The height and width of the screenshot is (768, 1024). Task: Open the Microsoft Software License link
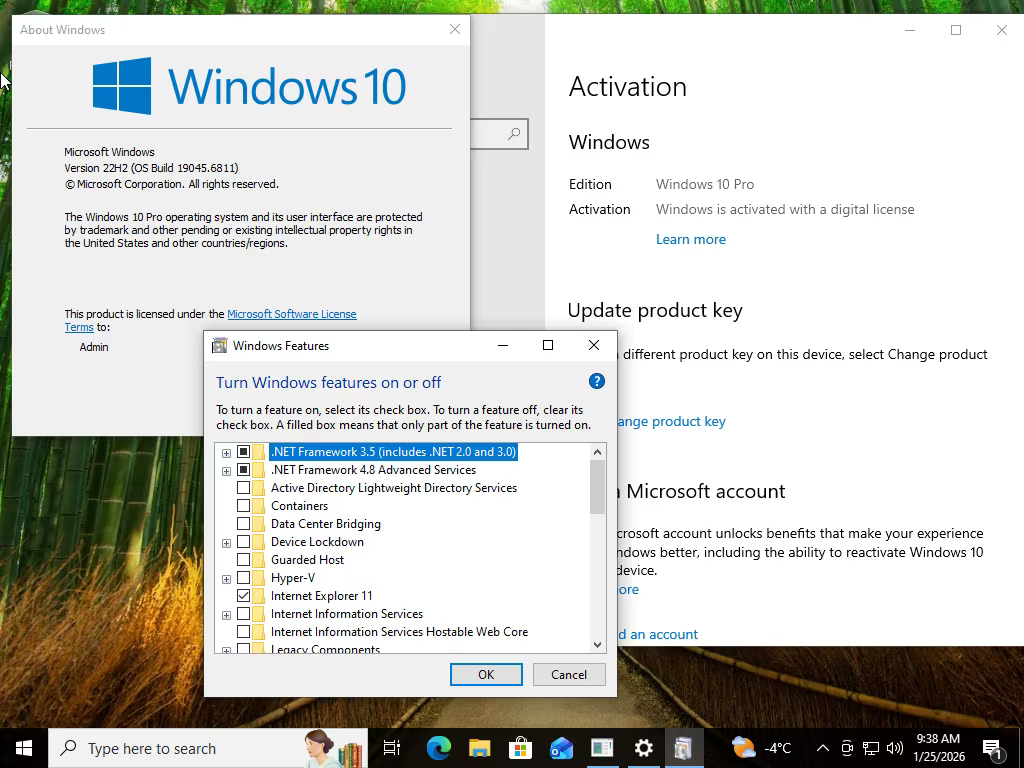[x=291, y=314]
